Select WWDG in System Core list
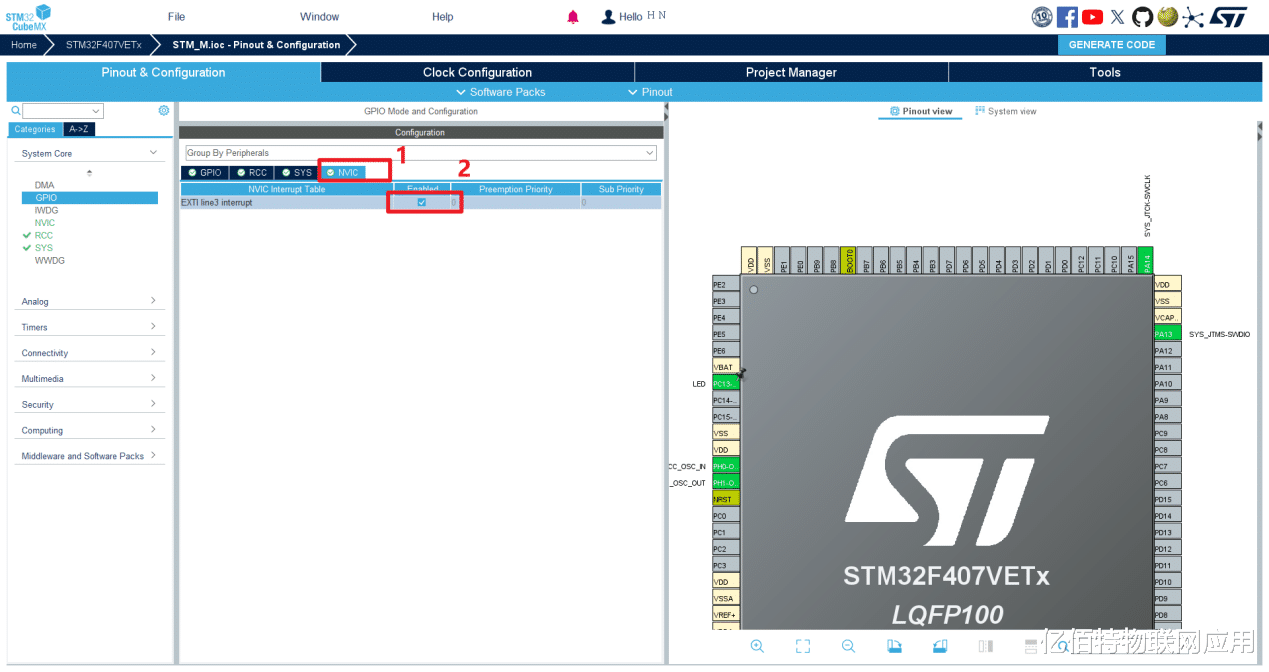The width and height of the screenshot is (1269, 672). tap(50, 260)
